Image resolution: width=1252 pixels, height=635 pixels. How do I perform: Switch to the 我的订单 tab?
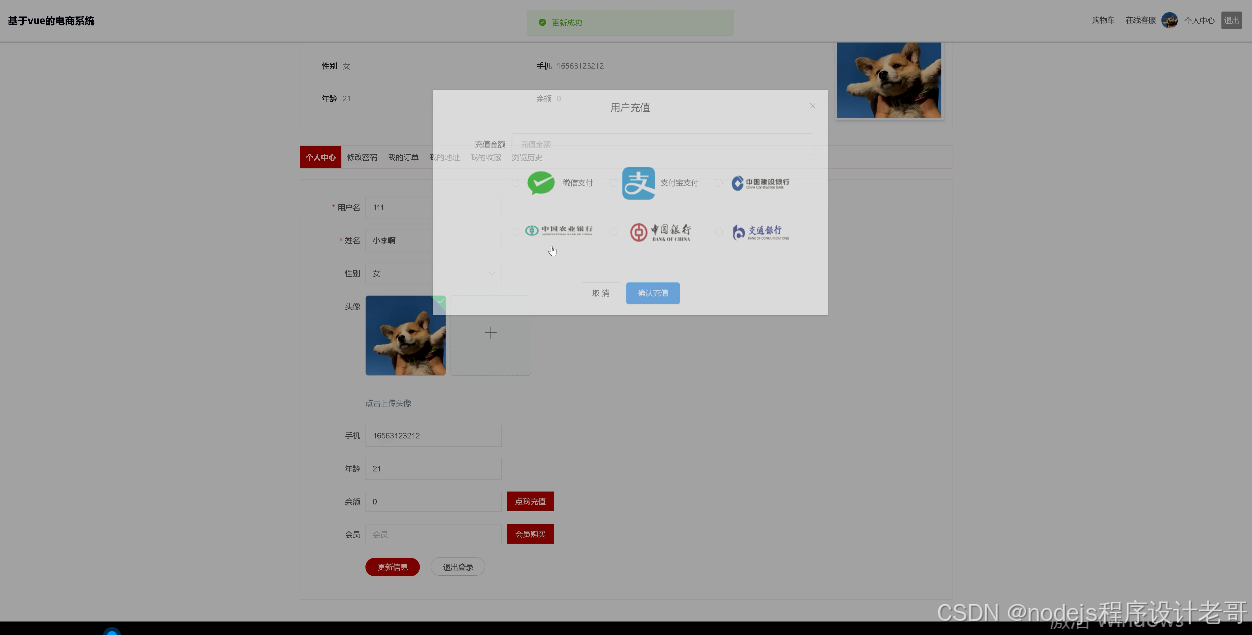403,157
